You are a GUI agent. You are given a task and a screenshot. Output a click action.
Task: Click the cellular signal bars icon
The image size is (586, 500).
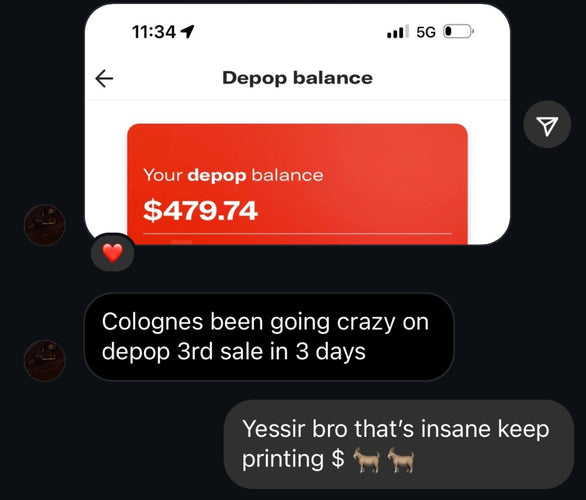pyautogui.click(x=398, y=31)
